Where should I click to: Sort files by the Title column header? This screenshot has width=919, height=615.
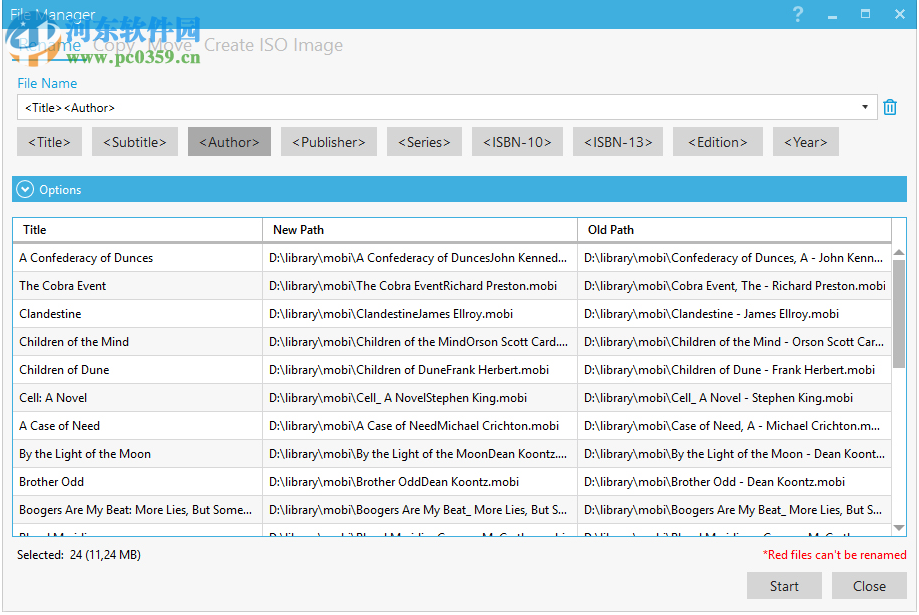pos(137,229)
